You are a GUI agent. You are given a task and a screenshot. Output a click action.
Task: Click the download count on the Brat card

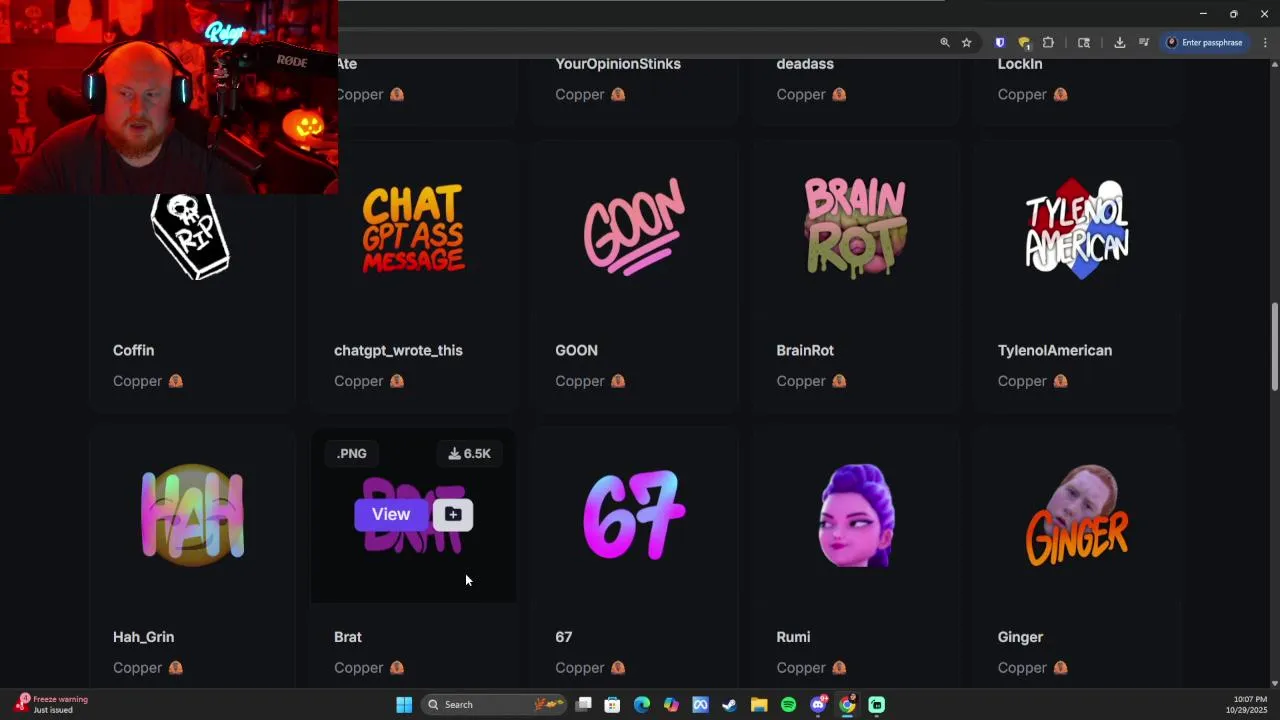point(469,453)
